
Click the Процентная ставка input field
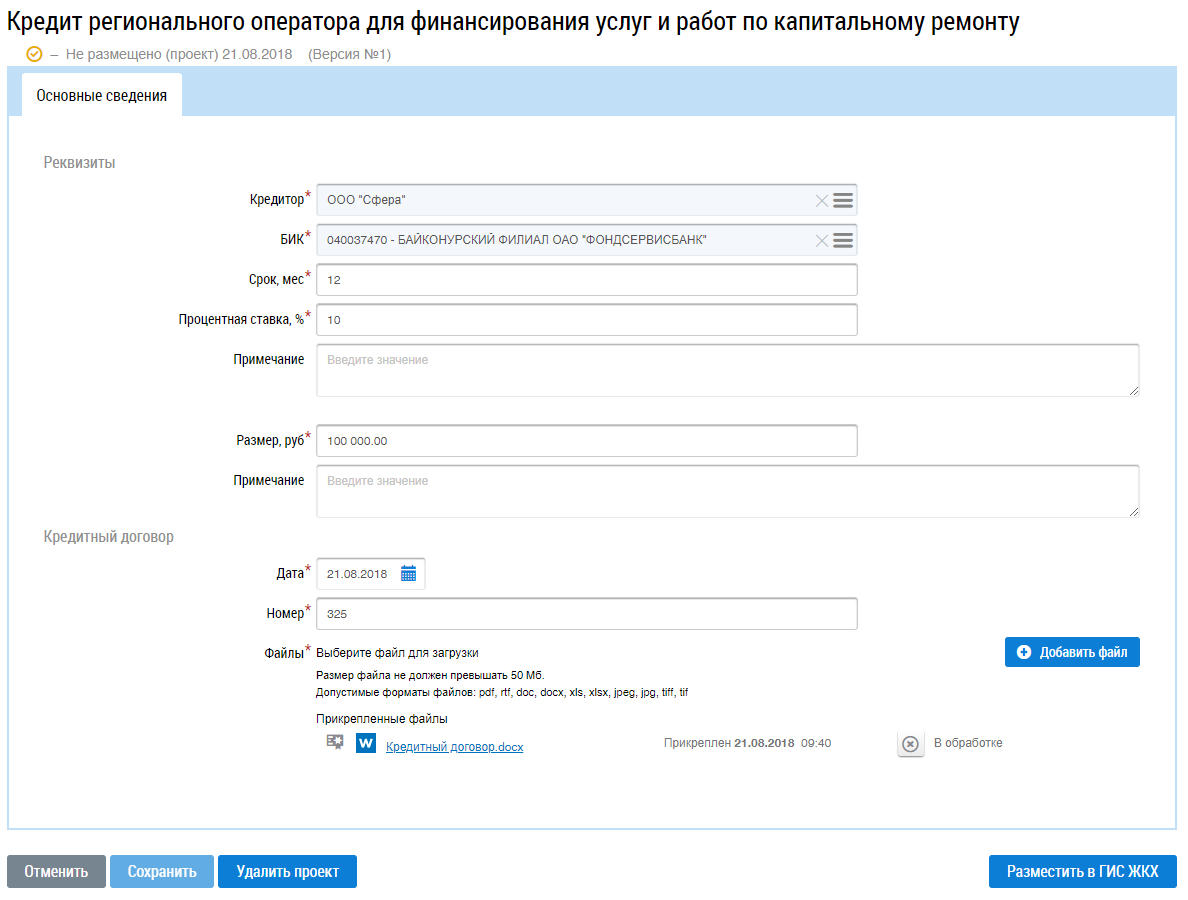point(586,320)
